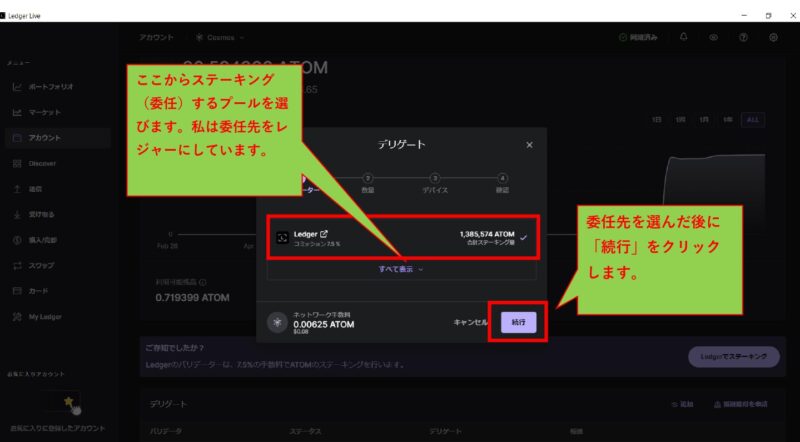Open the notifications bell in the top bar
The image size is (800, 442).
(684, 37)
